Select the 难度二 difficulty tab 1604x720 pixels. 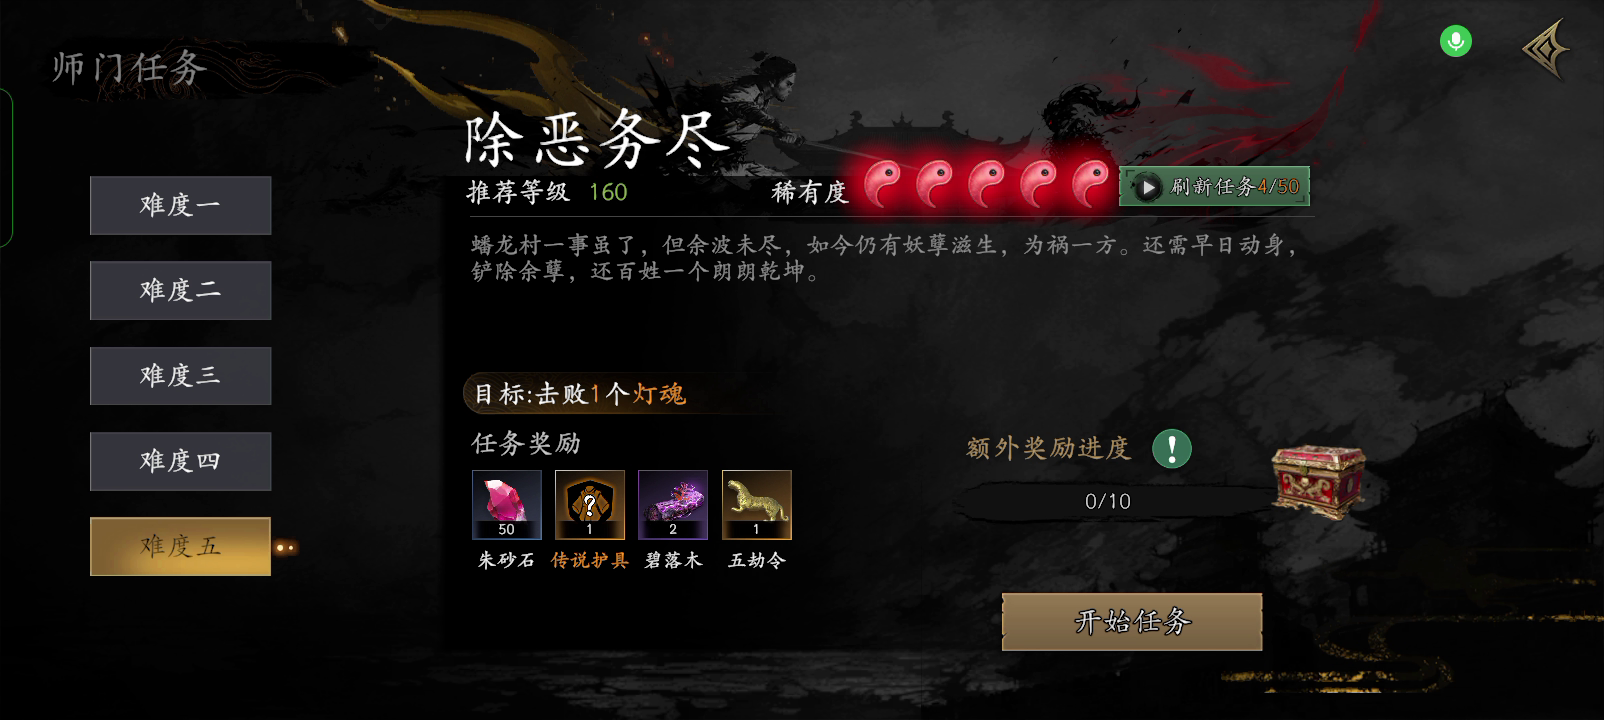coord(180,290)
